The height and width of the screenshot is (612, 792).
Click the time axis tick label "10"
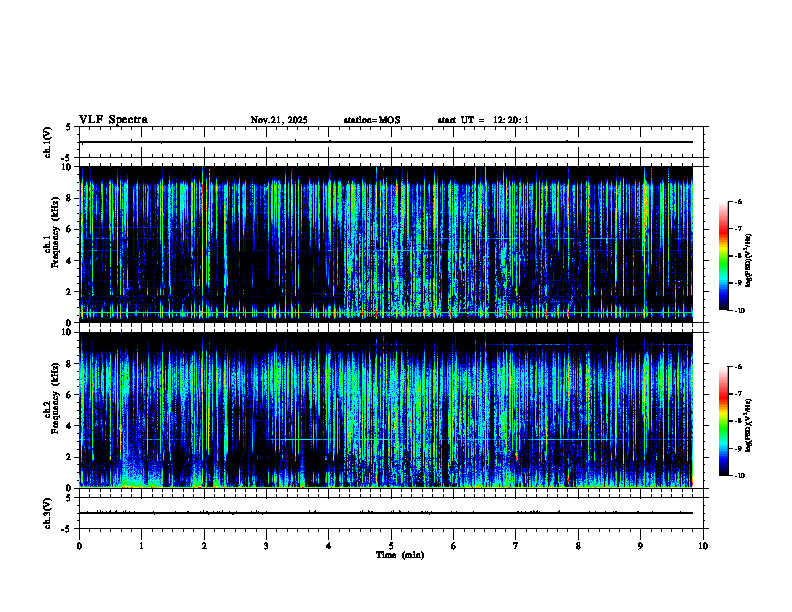[703, 546]
